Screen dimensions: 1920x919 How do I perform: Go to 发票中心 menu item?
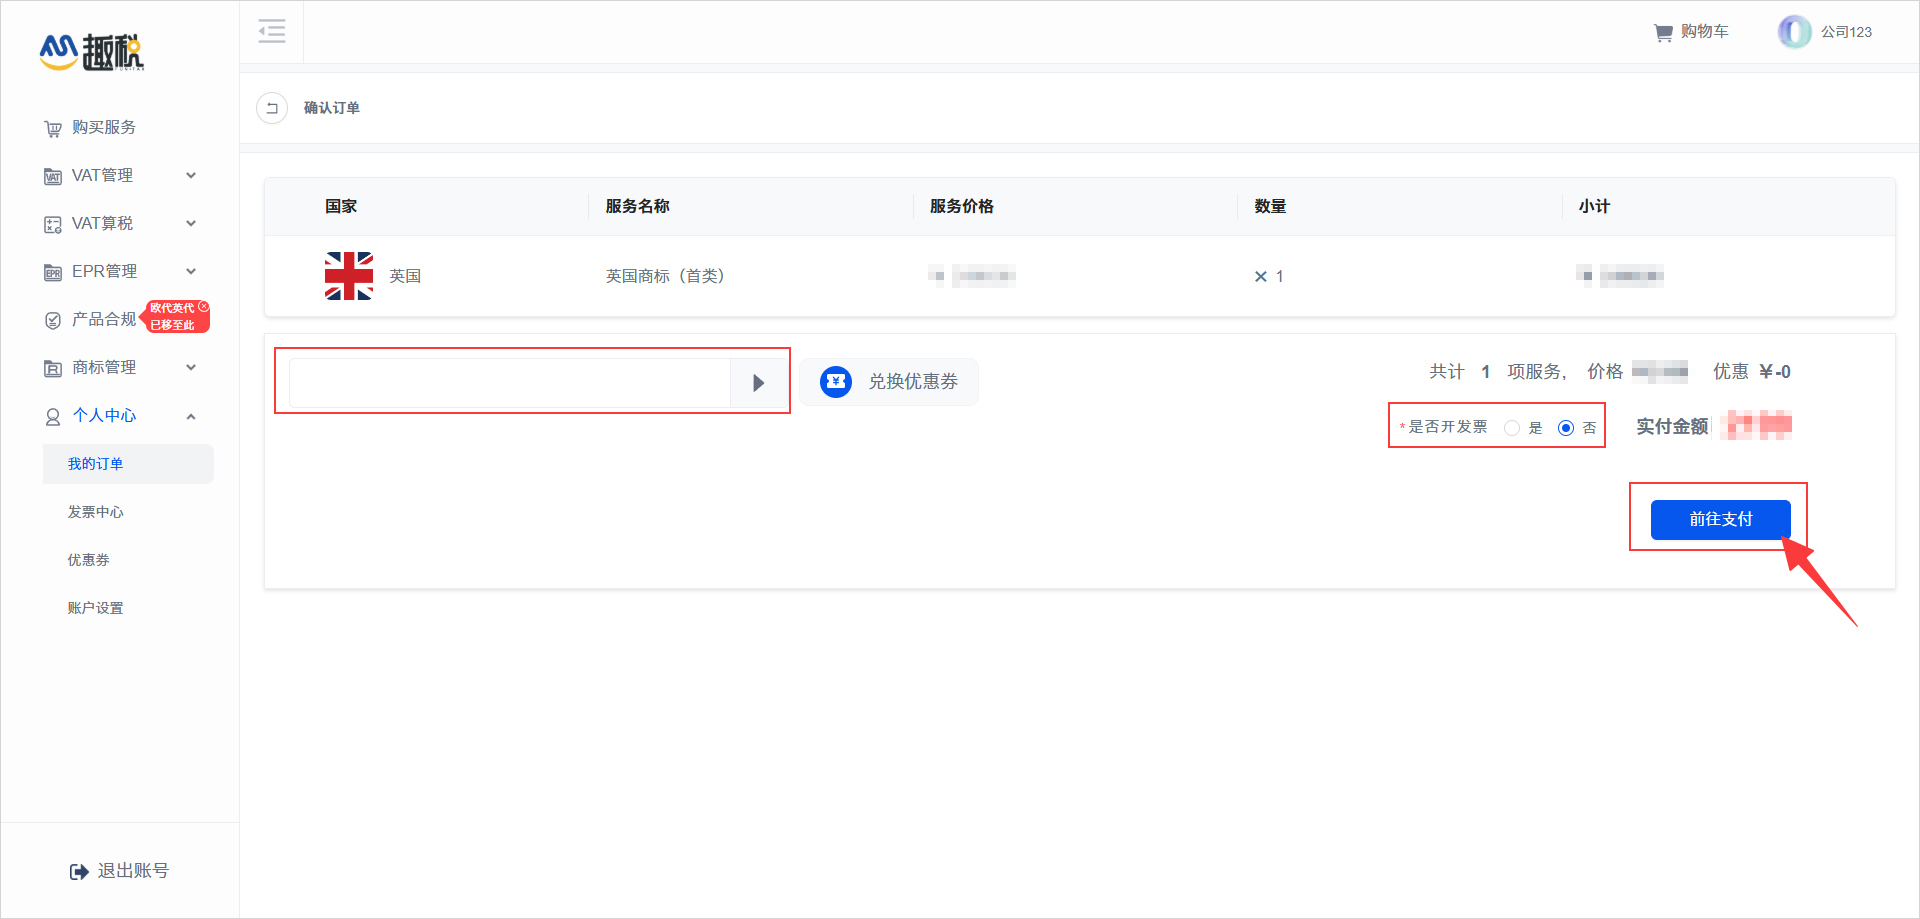(96, 511)
